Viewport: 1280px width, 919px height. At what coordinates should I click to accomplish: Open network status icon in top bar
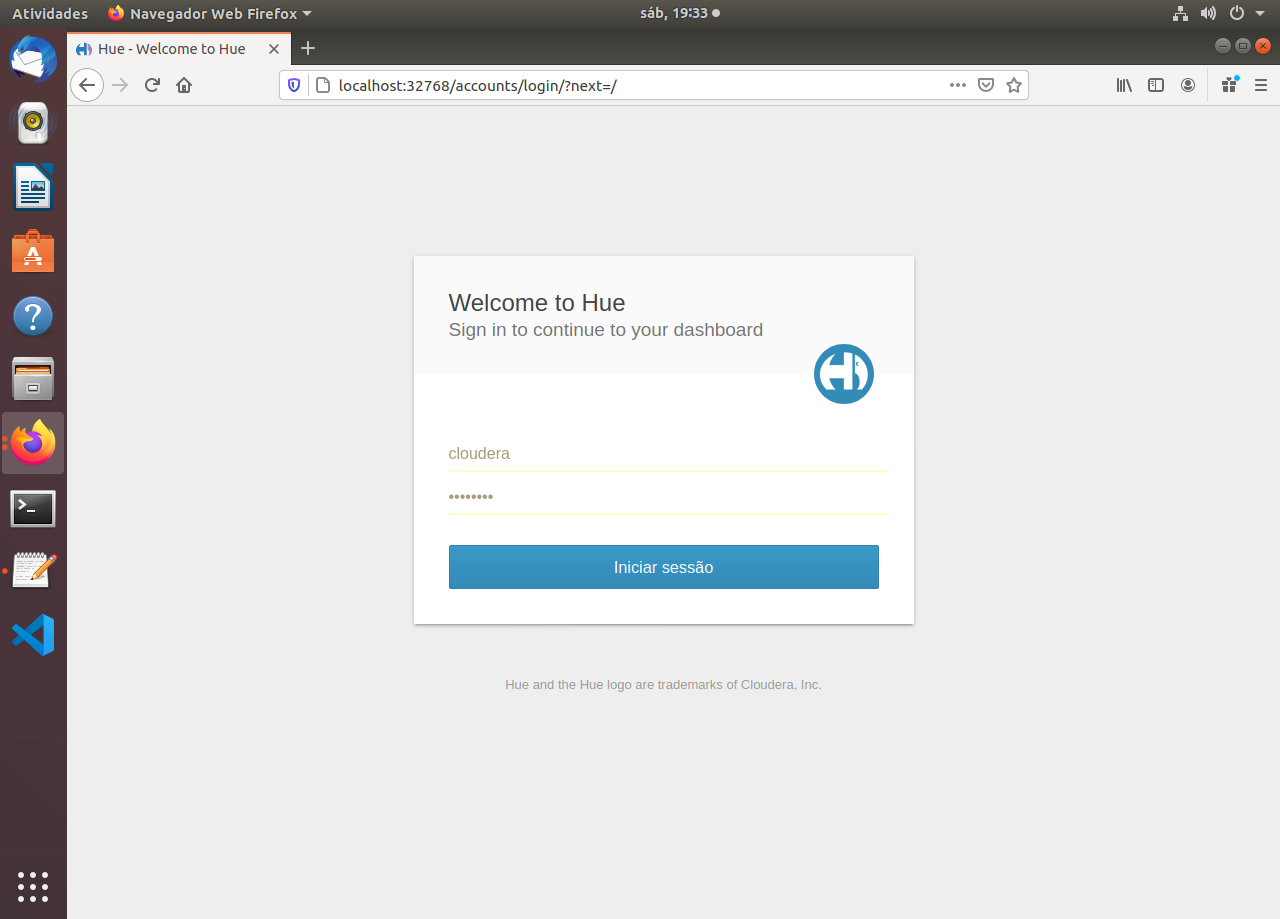coord(1180,13)
